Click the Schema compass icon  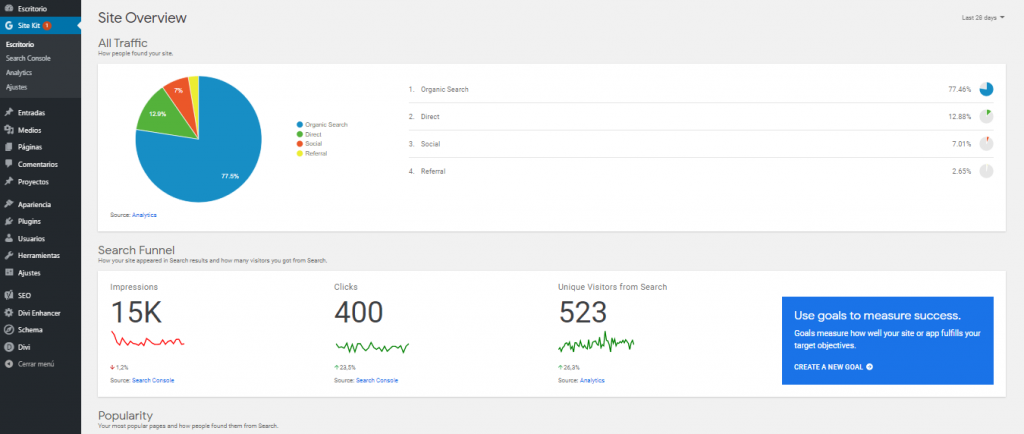coord(8,330)
